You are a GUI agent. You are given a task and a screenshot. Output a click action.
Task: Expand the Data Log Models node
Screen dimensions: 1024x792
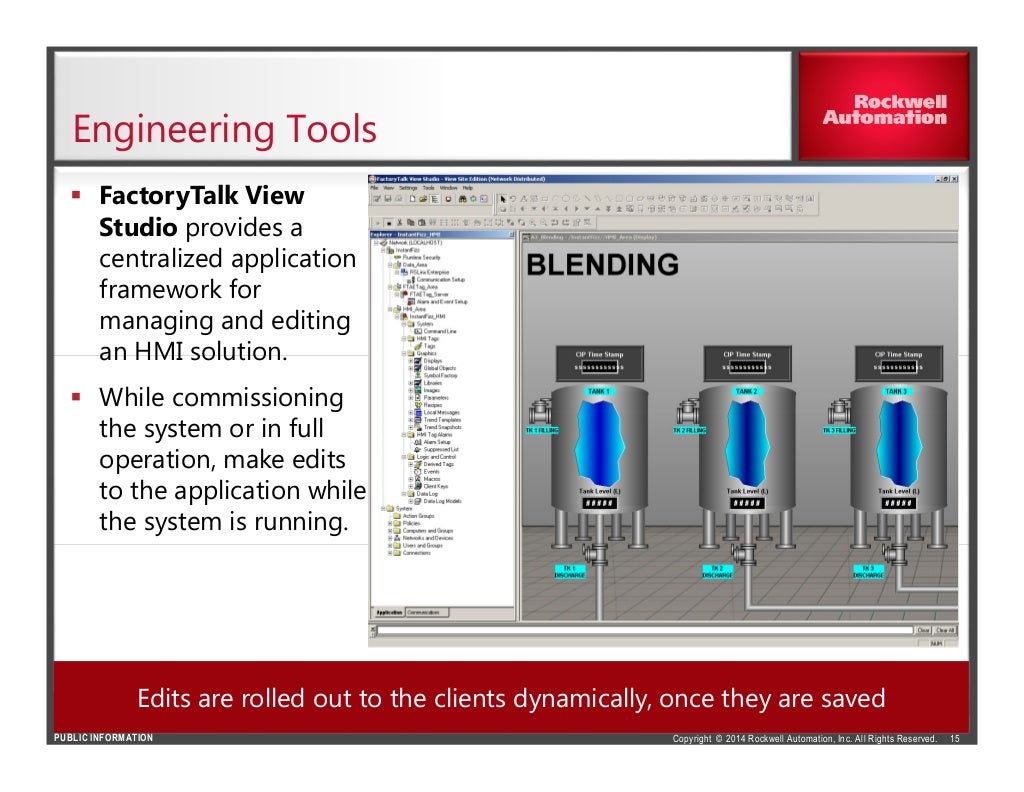(x=411, y=501)
